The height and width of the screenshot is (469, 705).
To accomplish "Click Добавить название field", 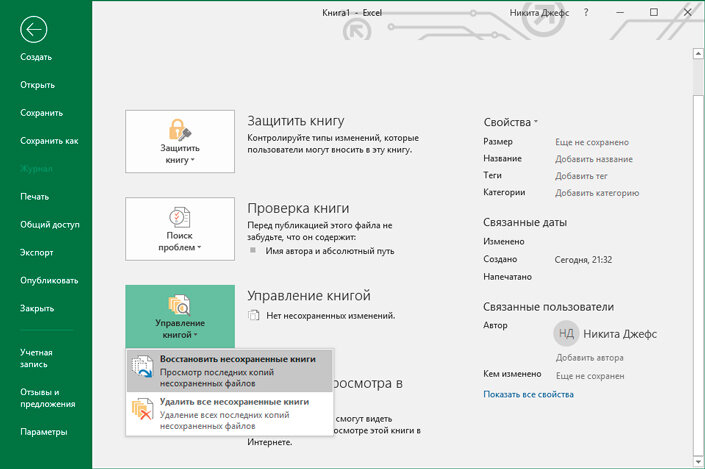I will click(x=593, y=159).
